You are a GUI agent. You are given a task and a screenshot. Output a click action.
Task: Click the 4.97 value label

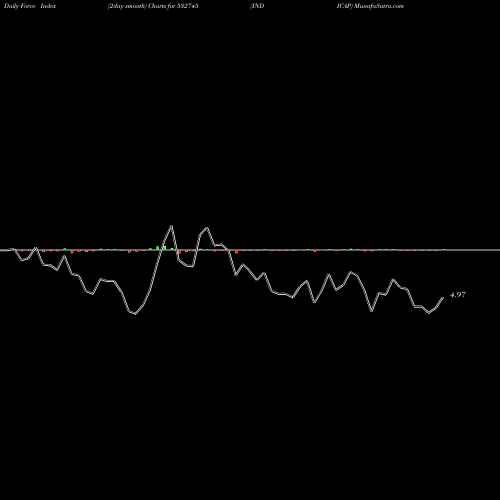point(458,295)
